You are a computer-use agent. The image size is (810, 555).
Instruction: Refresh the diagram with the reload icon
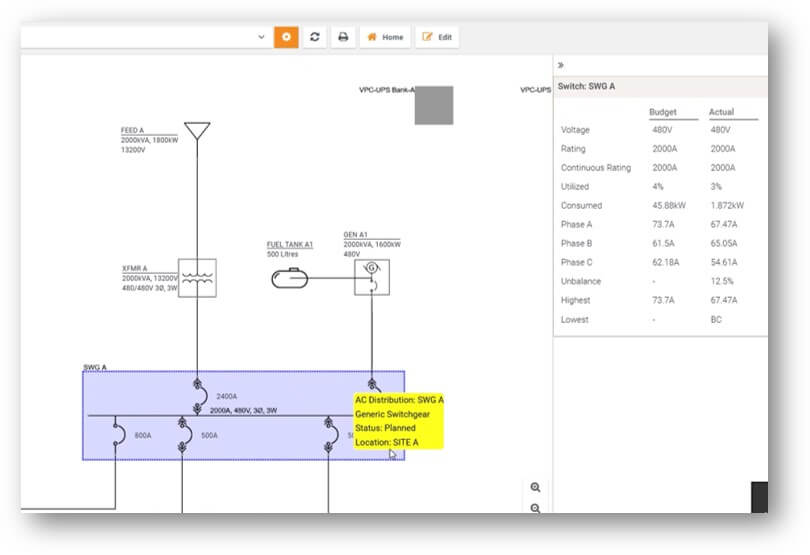pos(315,37)
